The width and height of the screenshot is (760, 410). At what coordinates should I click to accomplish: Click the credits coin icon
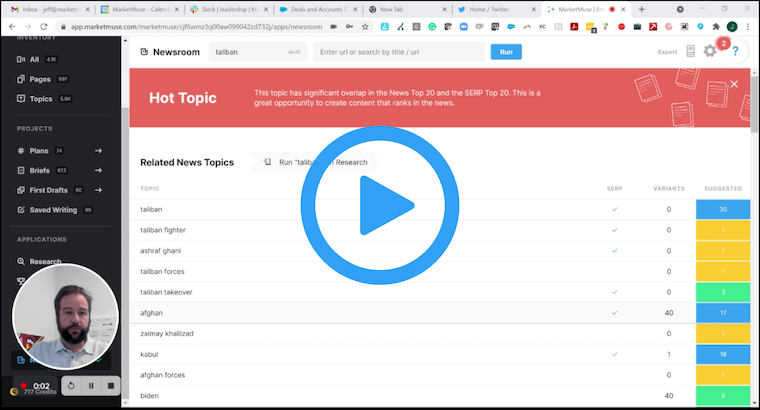coord(14,391)
